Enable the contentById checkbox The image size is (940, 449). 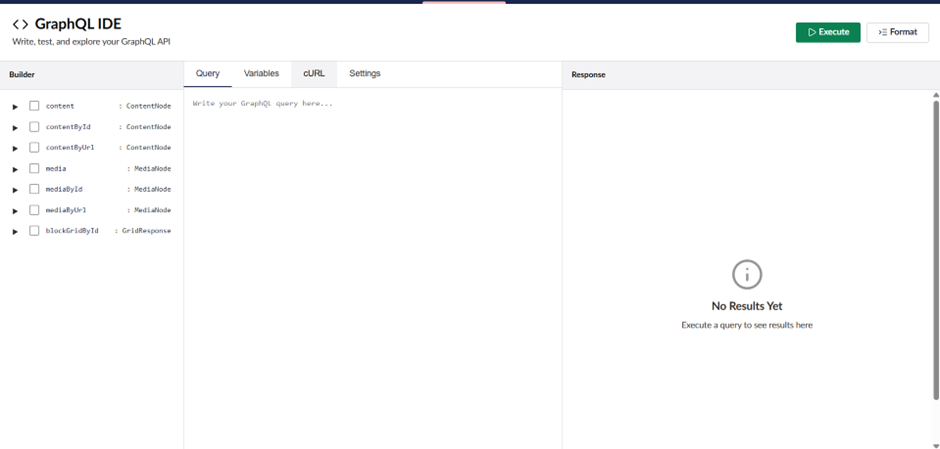34,127
